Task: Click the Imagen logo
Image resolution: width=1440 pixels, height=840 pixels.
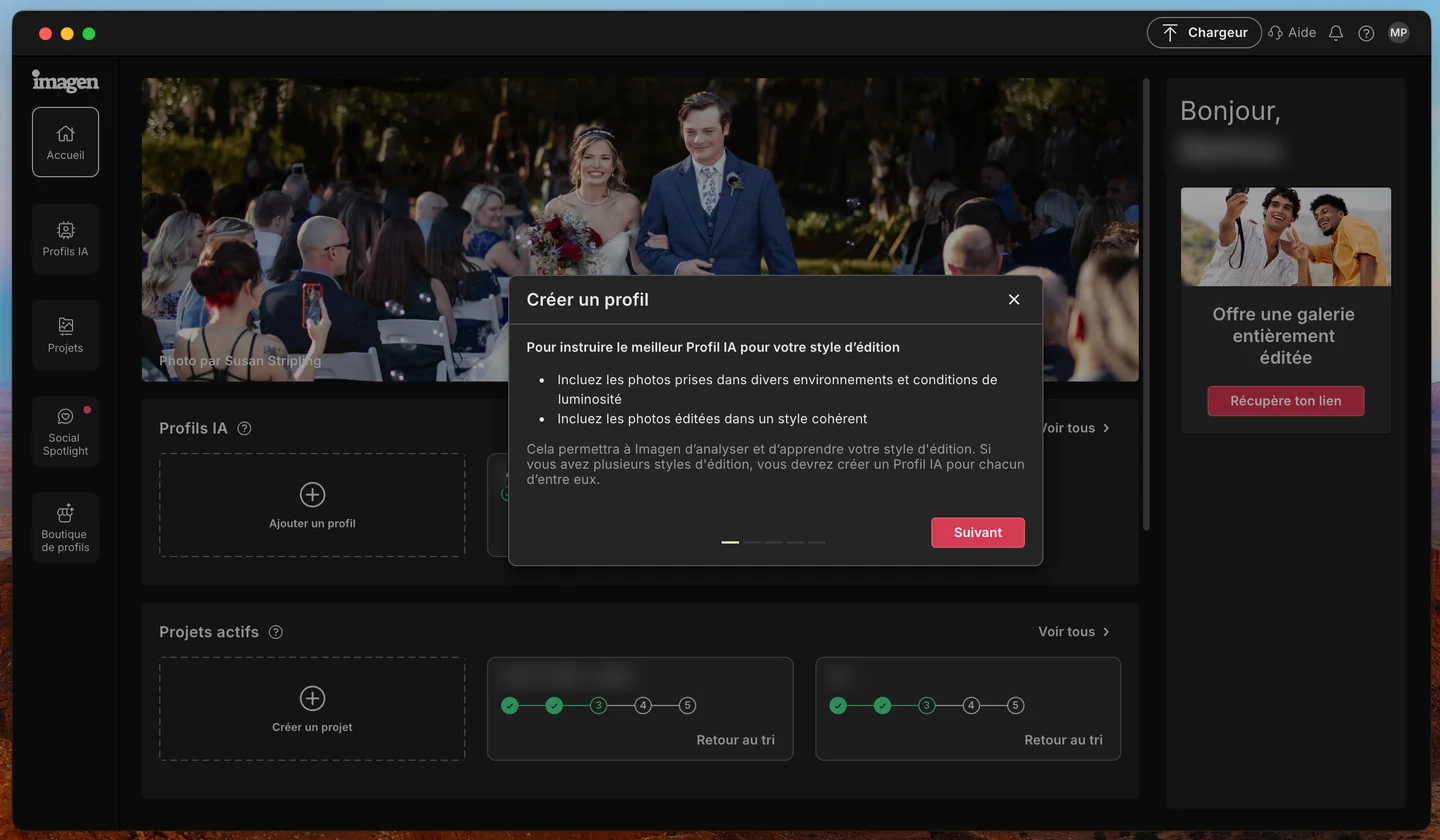Action: pyautogui.click(x=65, y=81)
